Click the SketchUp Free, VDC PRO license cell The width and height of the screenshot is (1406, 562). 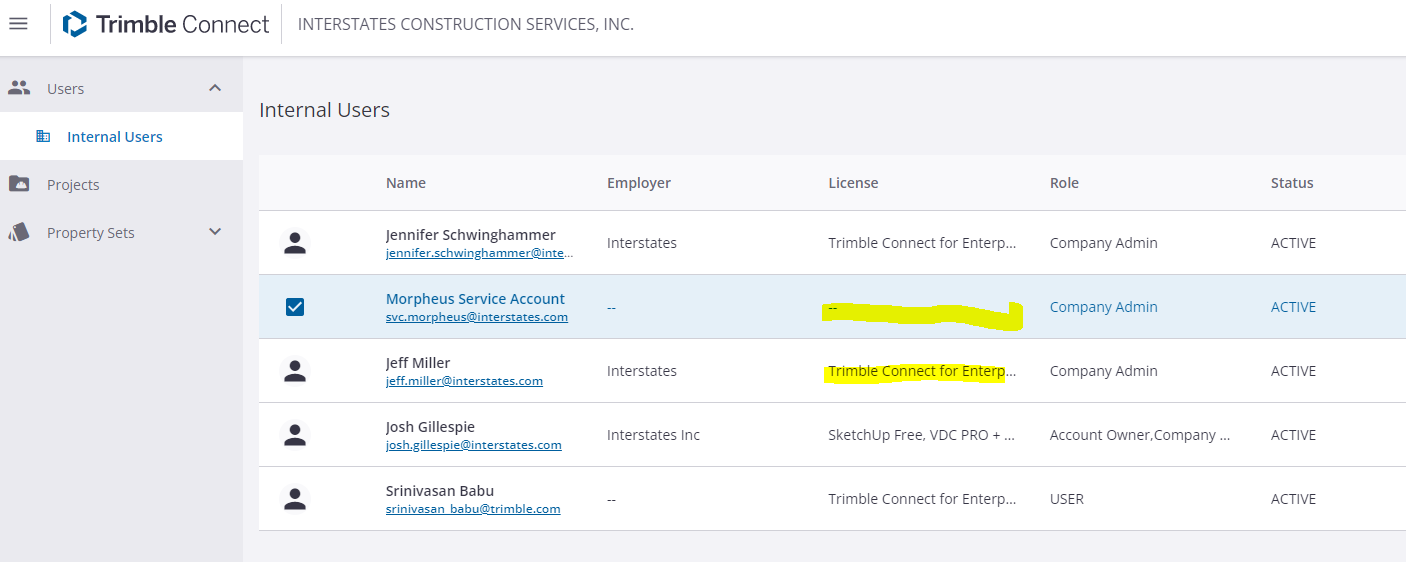(922, 435)
